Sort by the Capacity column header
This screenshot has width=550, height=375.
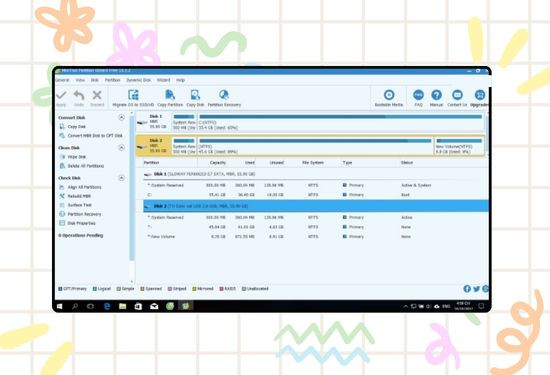click(x=217, y=163)
